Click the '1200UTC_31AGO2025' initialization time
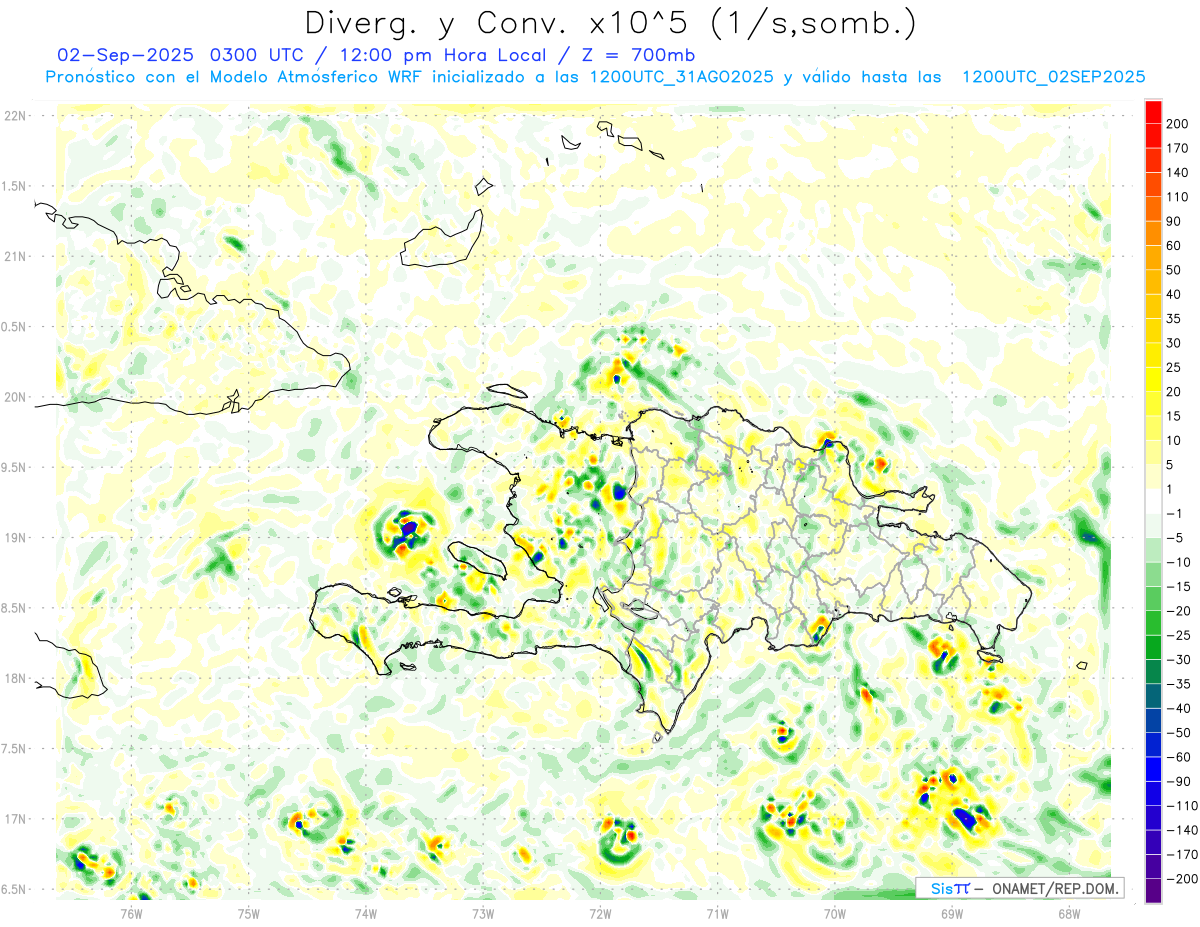1200x927 pixels. point(682,77)
